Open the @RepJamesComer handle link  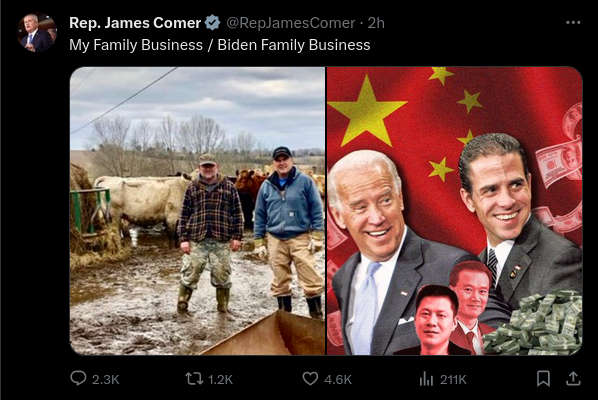click(x=291, y=23)
